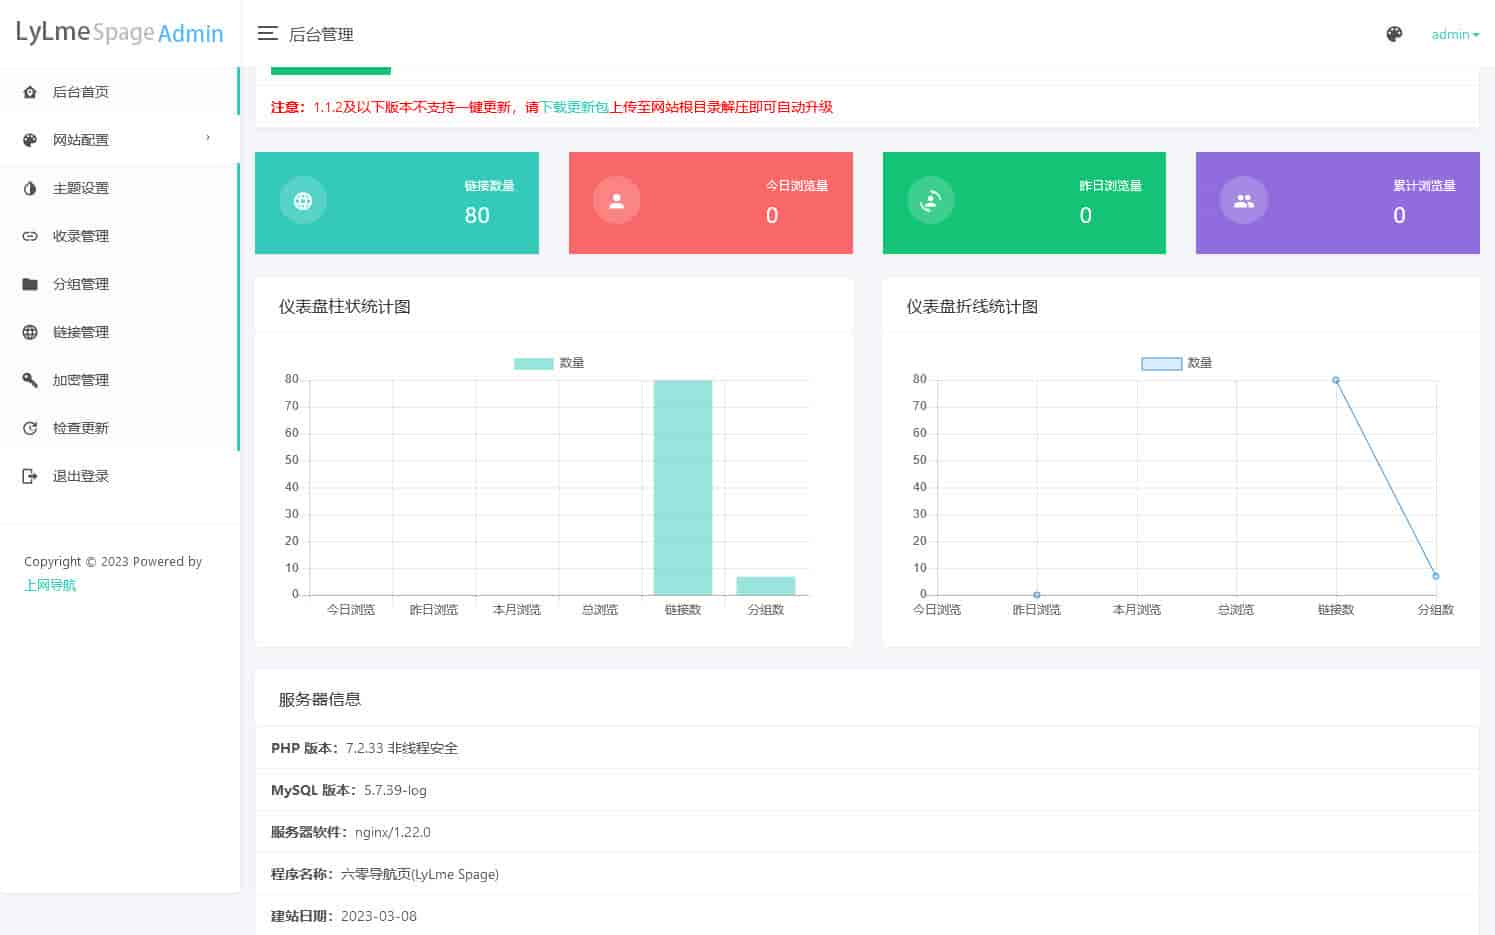Viewport: 1495px width, 935px height.
Task: Open the theme color palette icon
Action: pos(1394,34)
